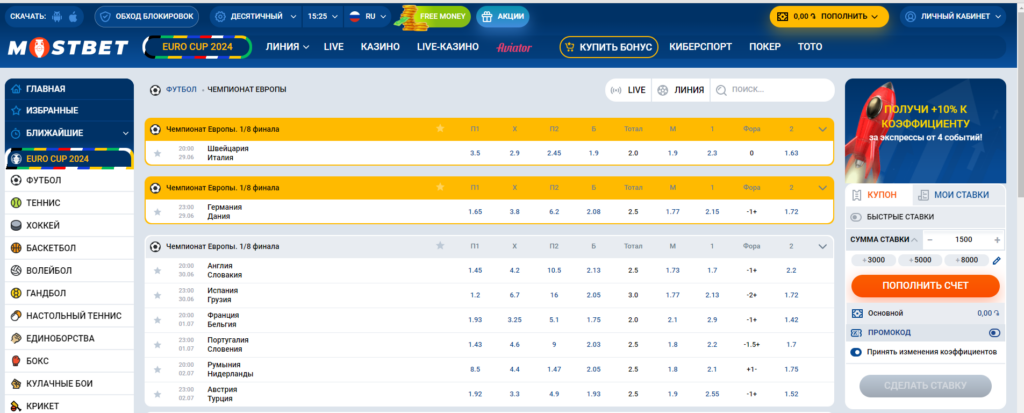Open the LIVE top menu item

click(334, 47)
